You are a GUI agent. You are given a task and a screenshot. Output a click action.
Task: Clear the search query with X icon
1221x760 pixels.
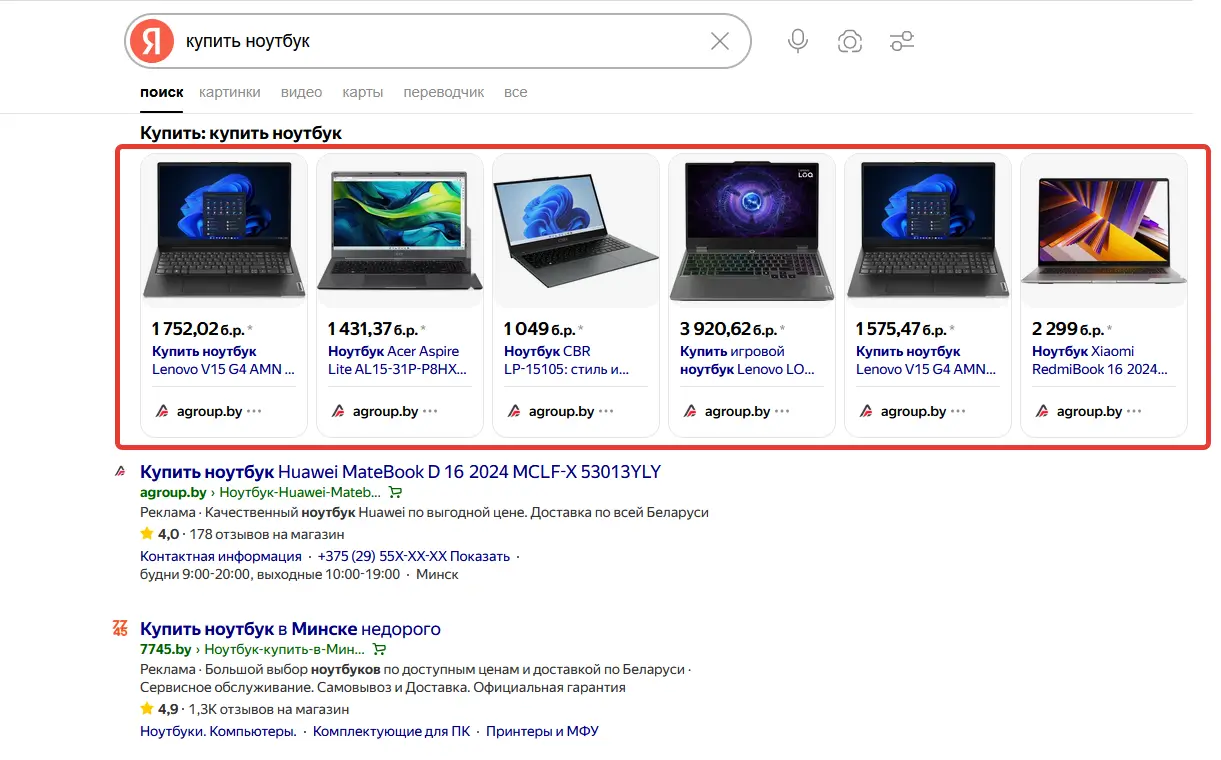click(x=719, y=41)
